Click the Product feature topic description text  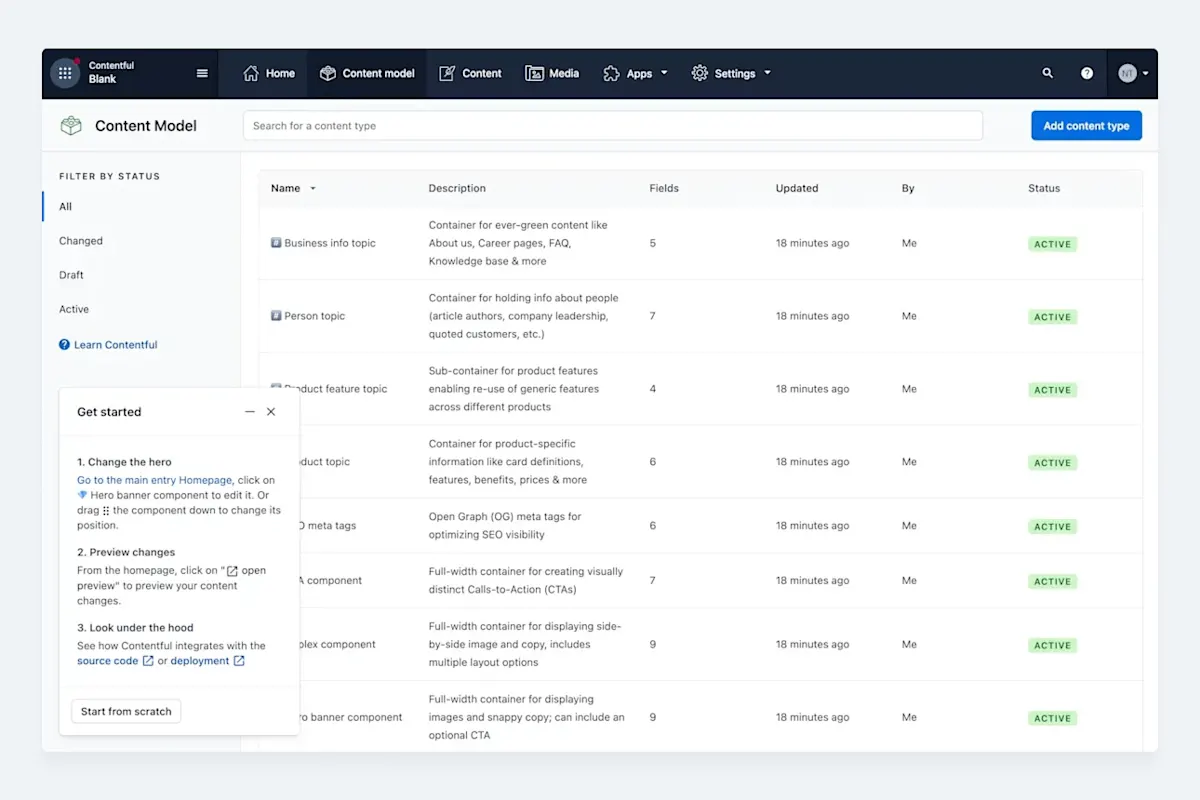[x=514, y=389]
